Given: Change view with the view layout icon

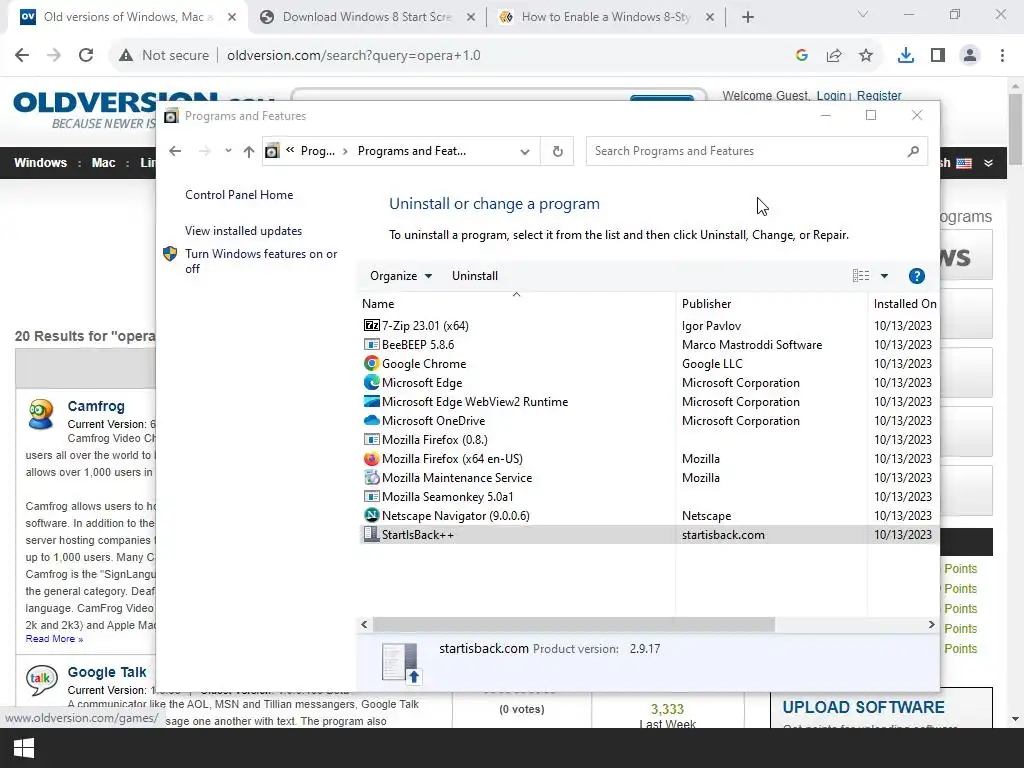Looking at the screenshot, I should 861,276.
